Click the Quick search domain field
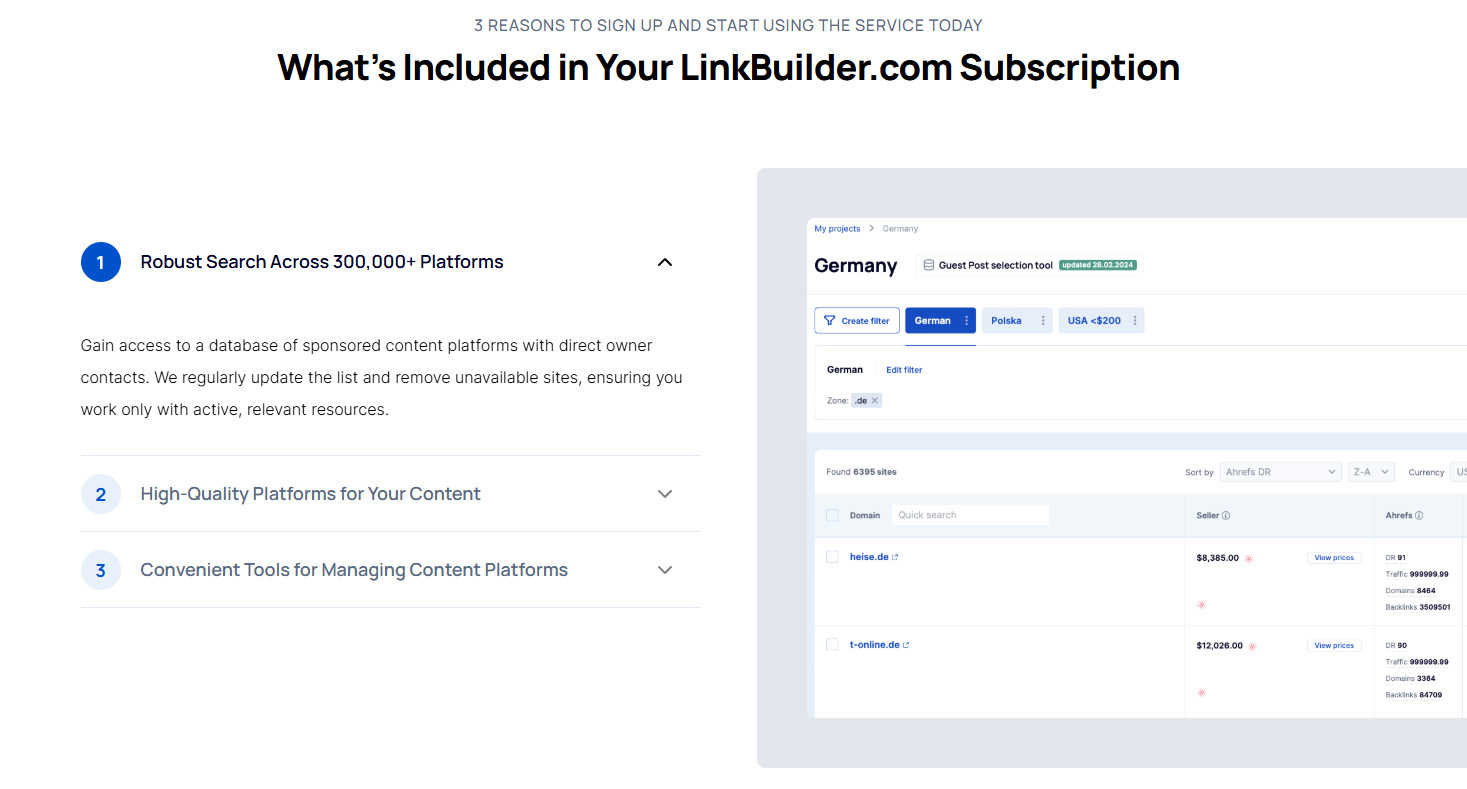The width and height of the screenshot is (1467, 789). (969, 515)
